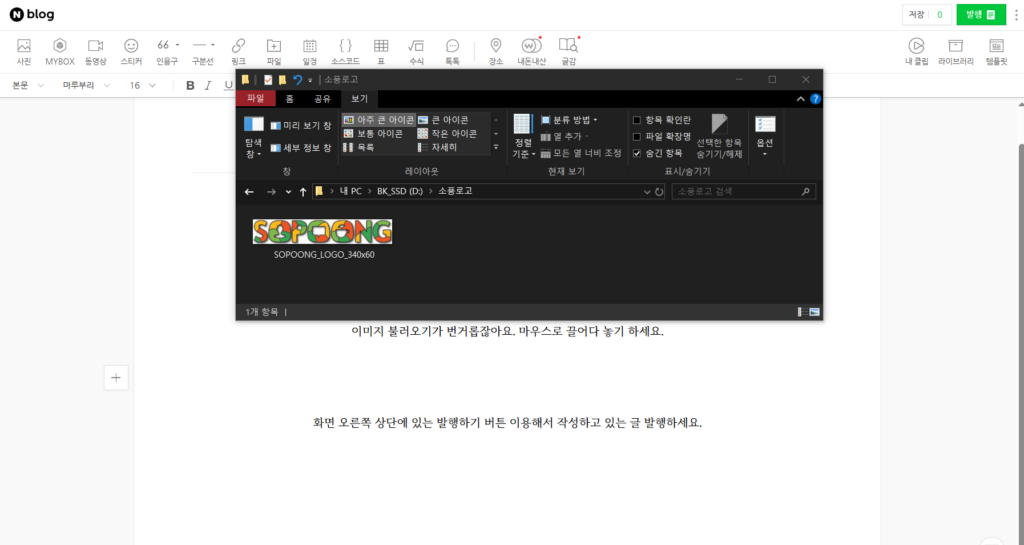
Task: Click 모든 열 너비 조정 button
Action: pos(581,153)
